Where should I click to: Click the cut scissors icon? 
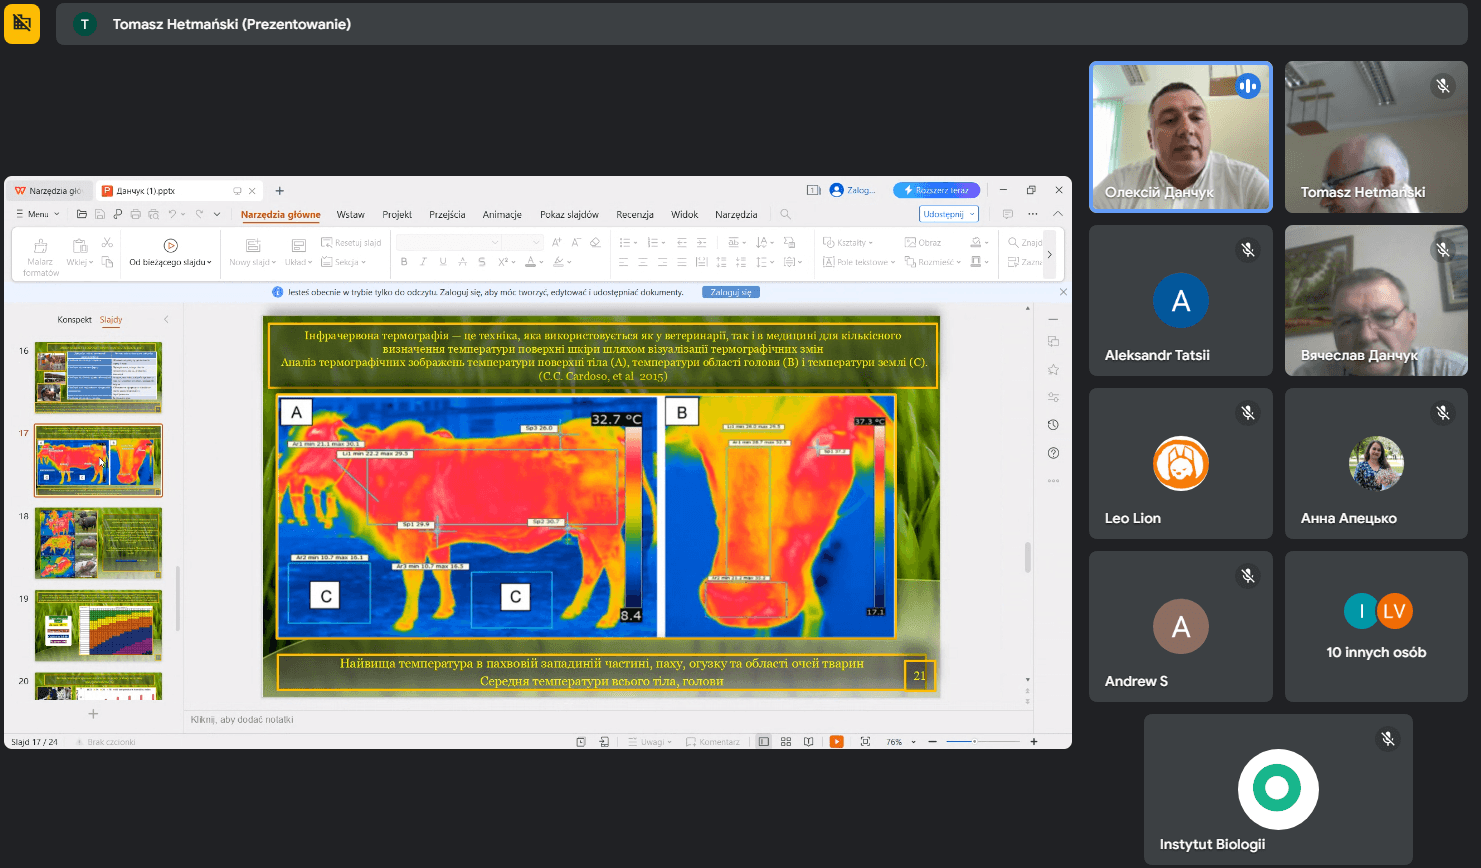pos(107,243)
